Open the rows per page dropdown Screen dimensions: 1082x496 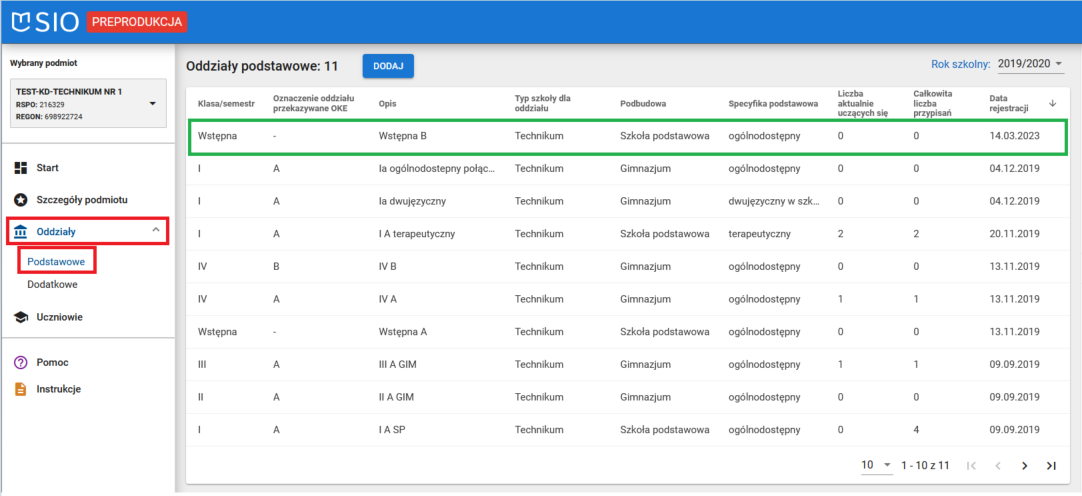(x=875, y=465)
